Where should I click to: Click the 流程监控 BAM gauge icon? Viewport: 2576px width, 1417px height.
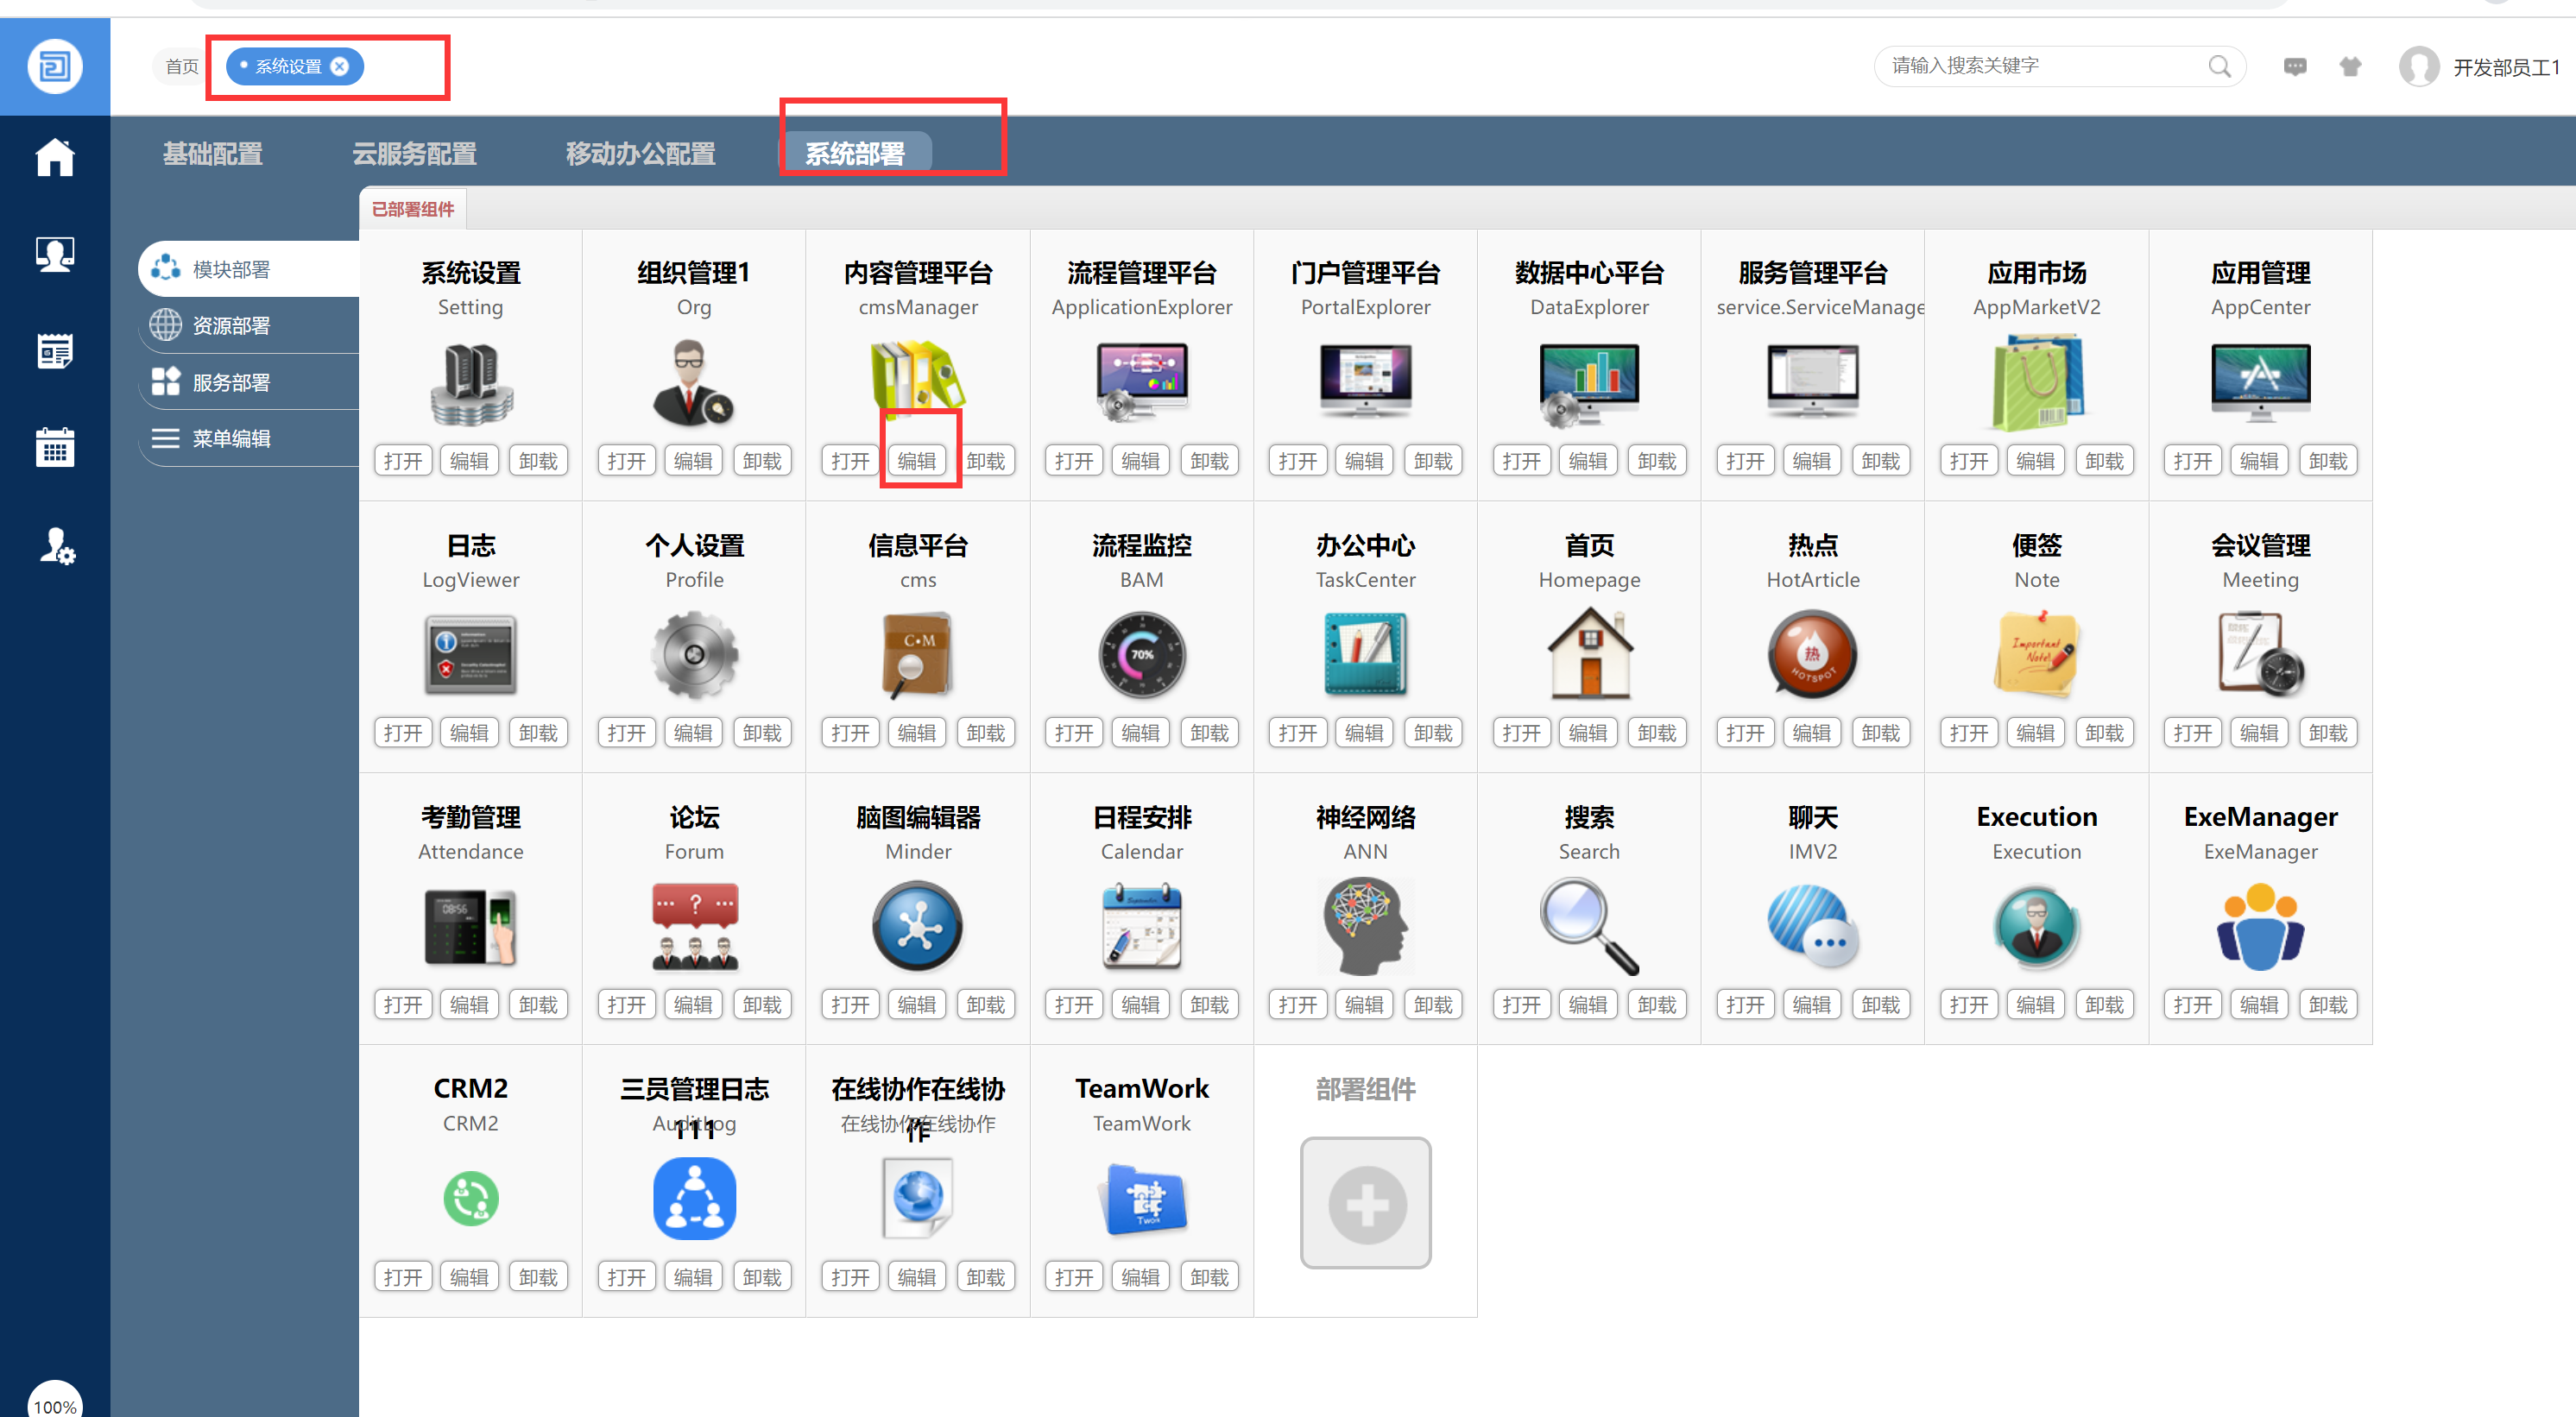1141,656
